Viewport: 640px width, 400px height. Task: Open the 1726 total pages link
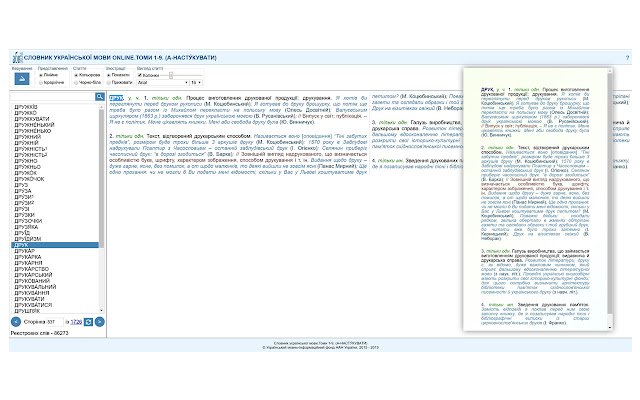76,322
